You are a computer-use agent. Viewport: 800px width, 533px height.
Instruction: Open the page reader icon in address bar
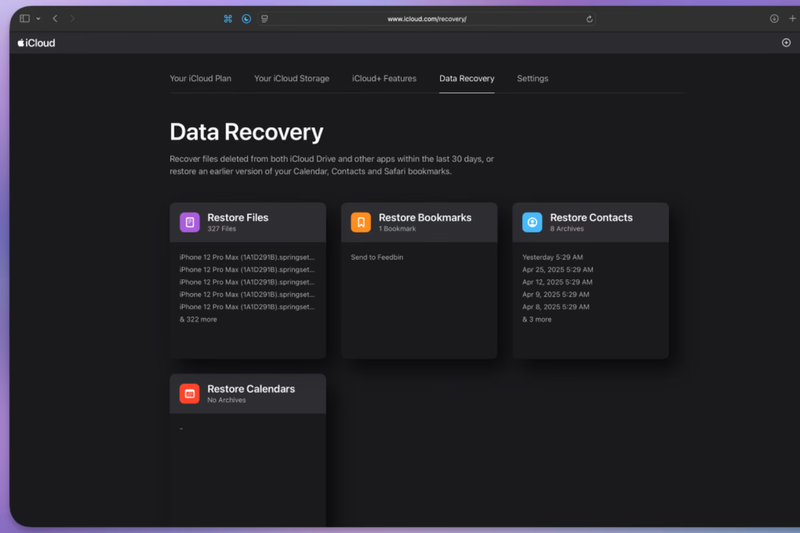[265, 19]
